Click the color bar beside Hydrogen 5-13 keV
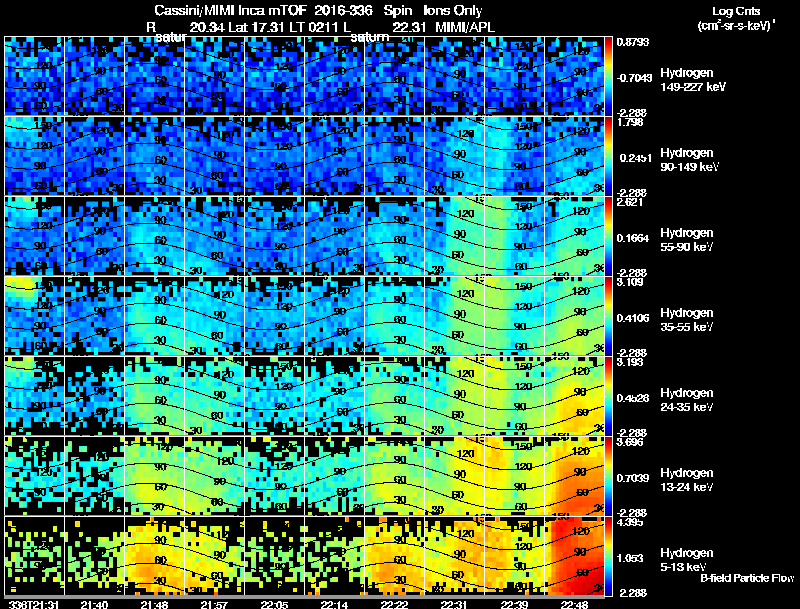 pos(608,556)
